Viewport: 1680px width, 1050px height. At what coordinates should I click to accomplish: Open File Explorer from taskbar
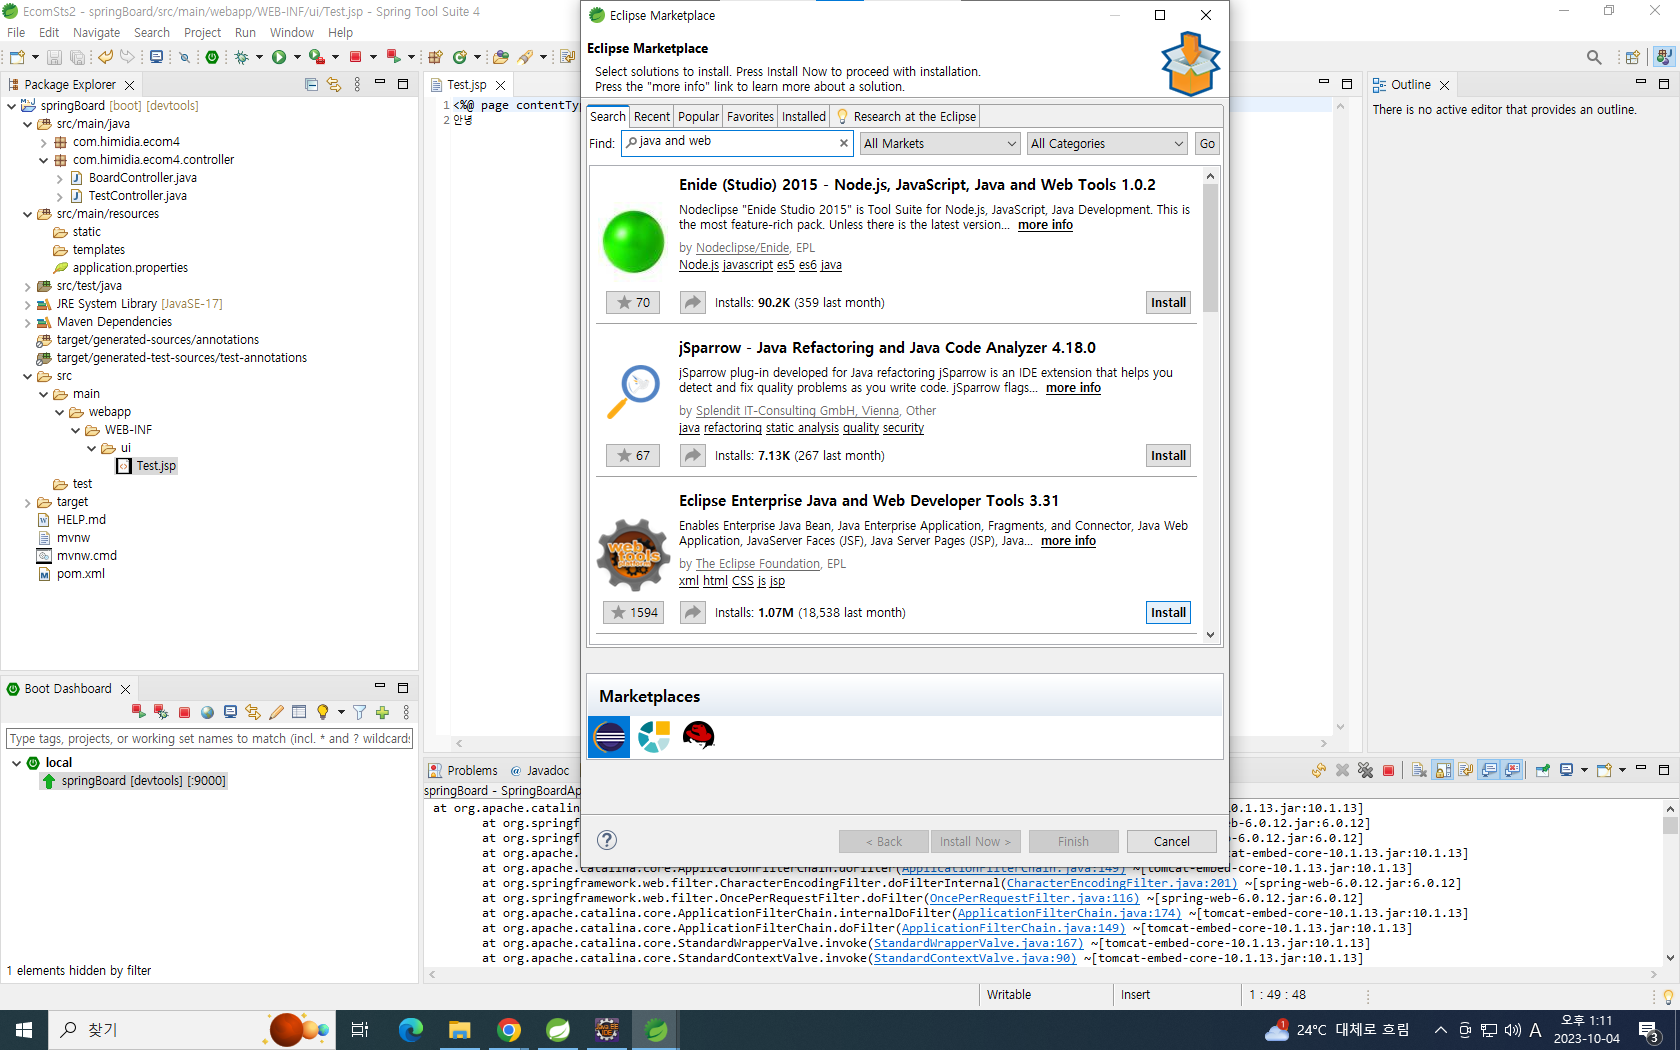pos(460,1030)
